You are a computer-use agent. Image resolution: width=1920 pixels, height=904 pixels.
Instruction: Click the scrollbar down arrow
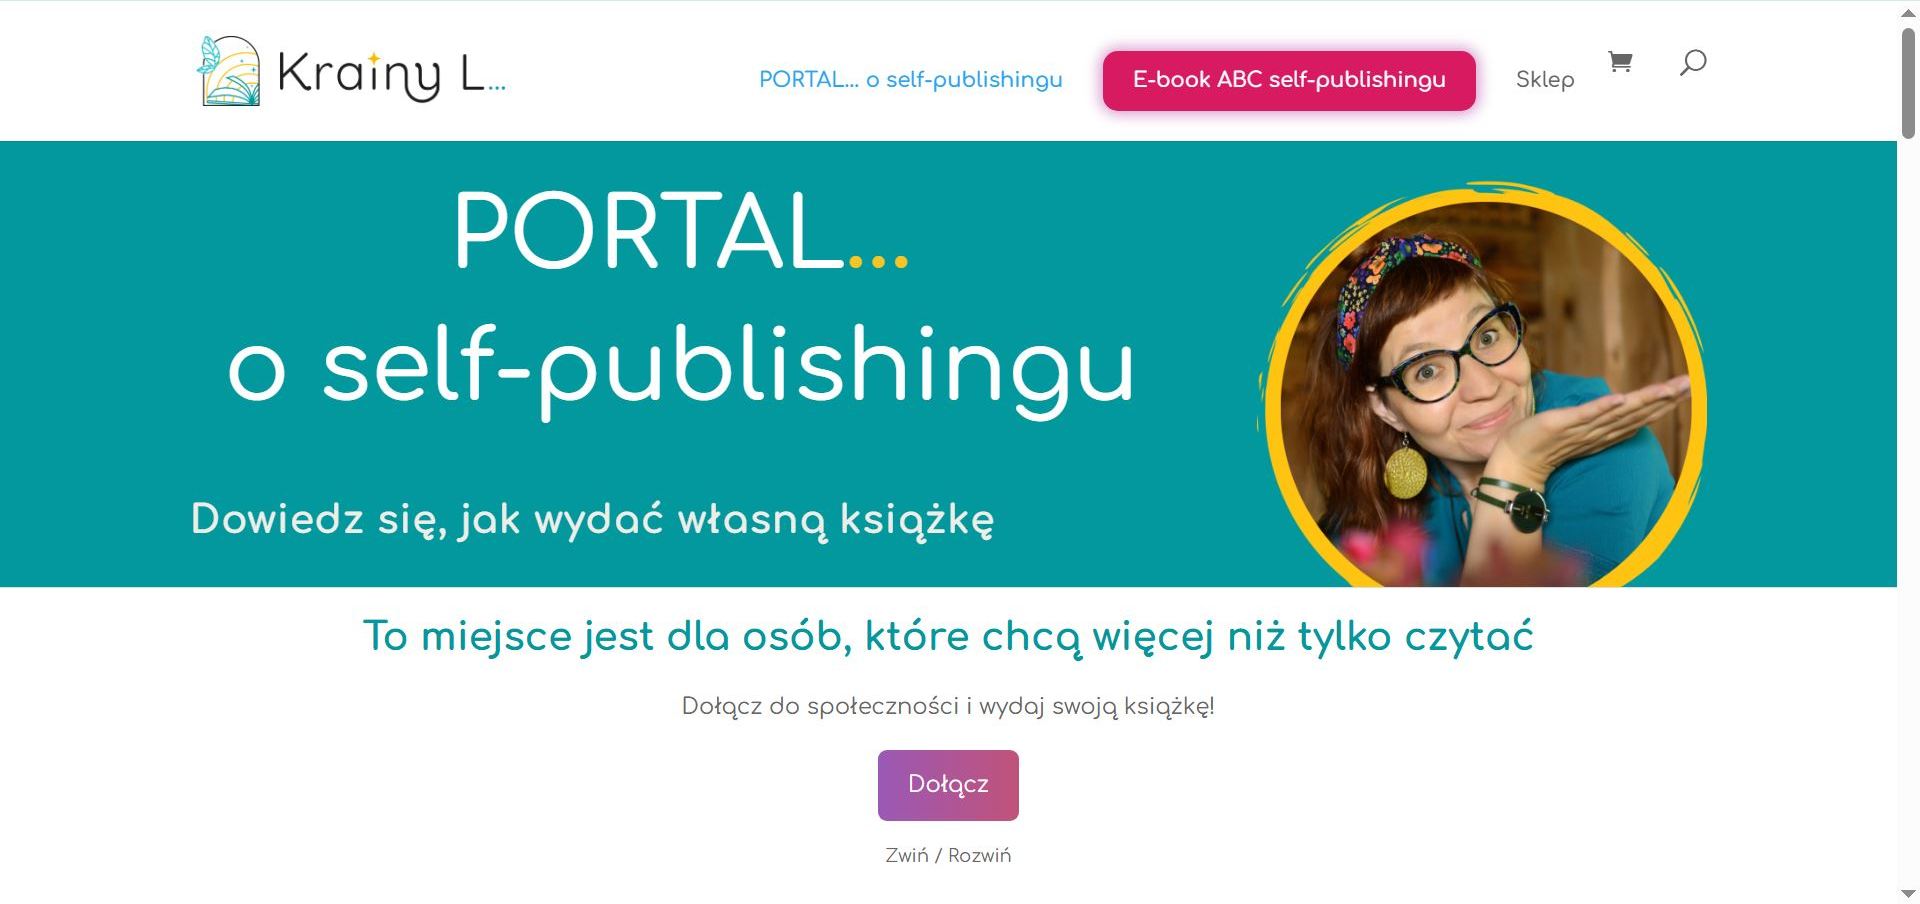click(1908, 893)
